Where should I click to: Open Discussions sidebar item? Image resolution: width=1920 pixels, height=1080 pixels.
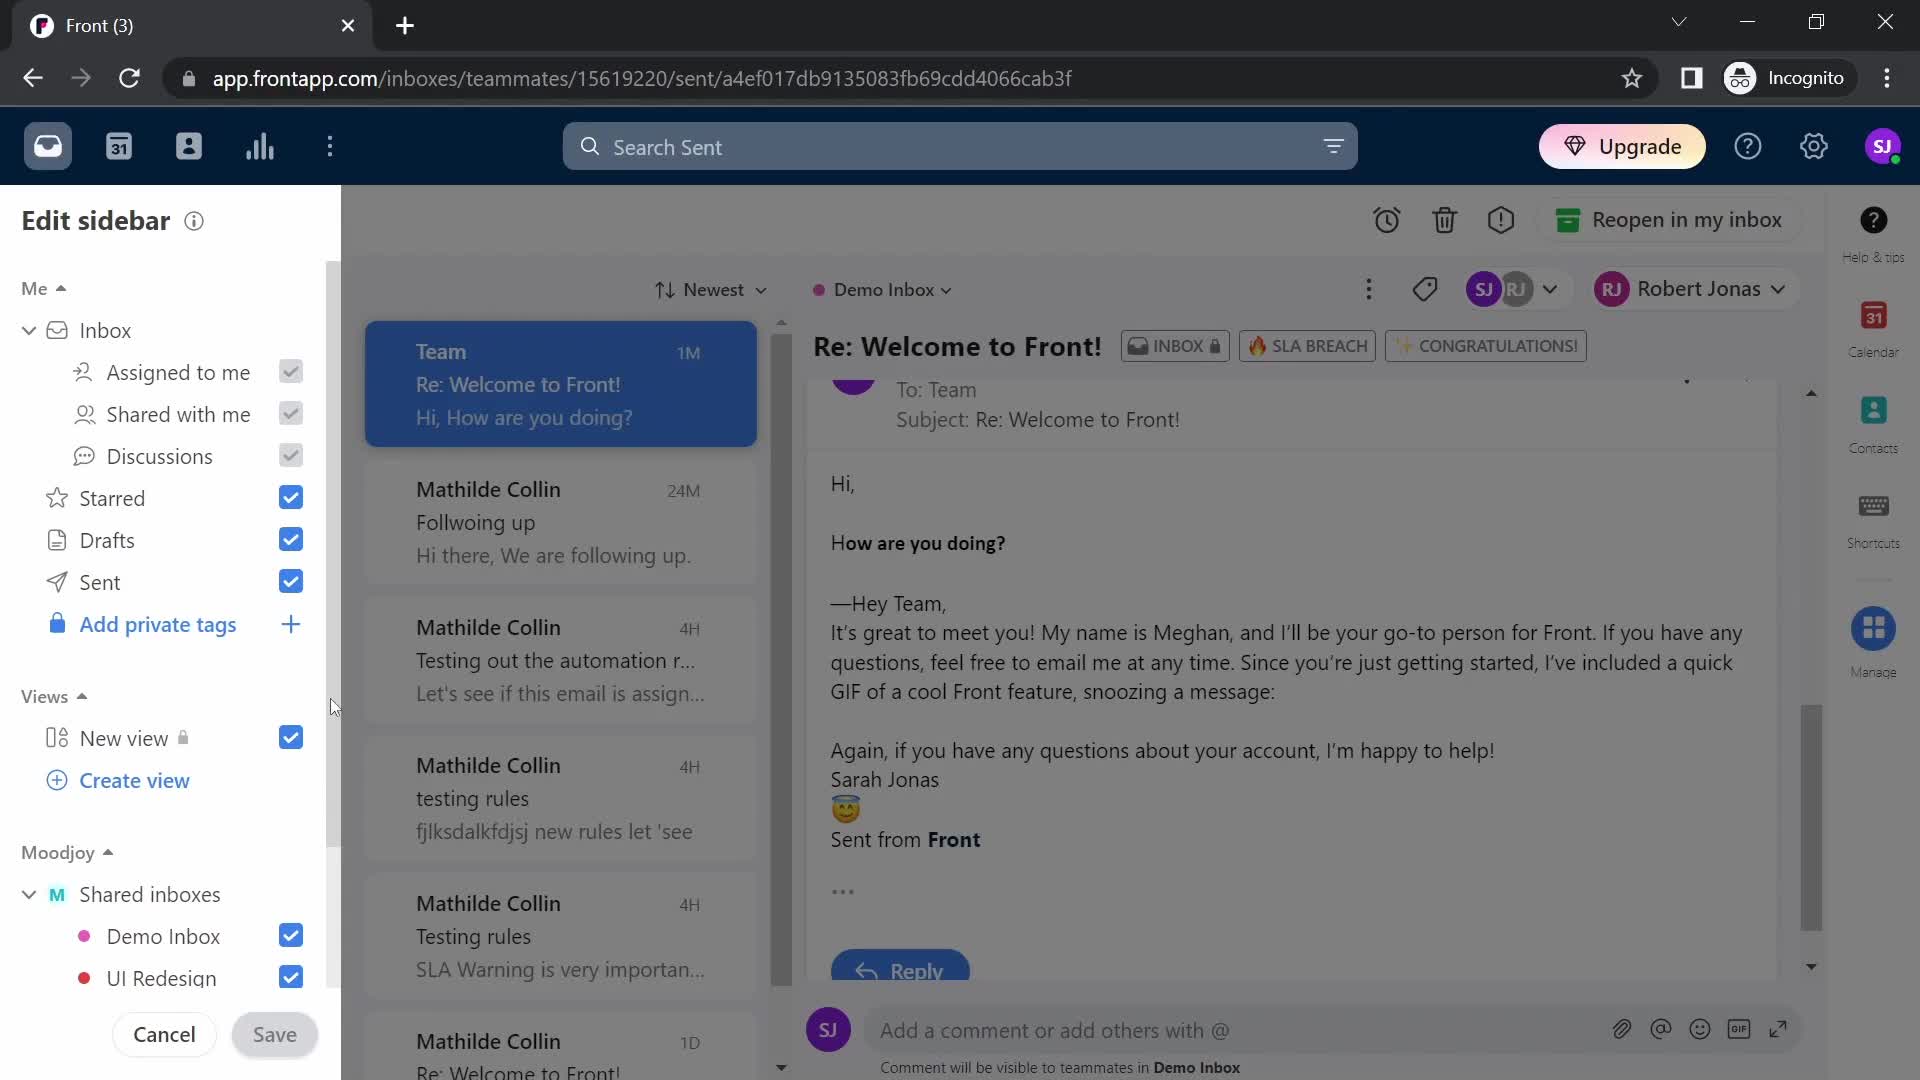(160, 458)
